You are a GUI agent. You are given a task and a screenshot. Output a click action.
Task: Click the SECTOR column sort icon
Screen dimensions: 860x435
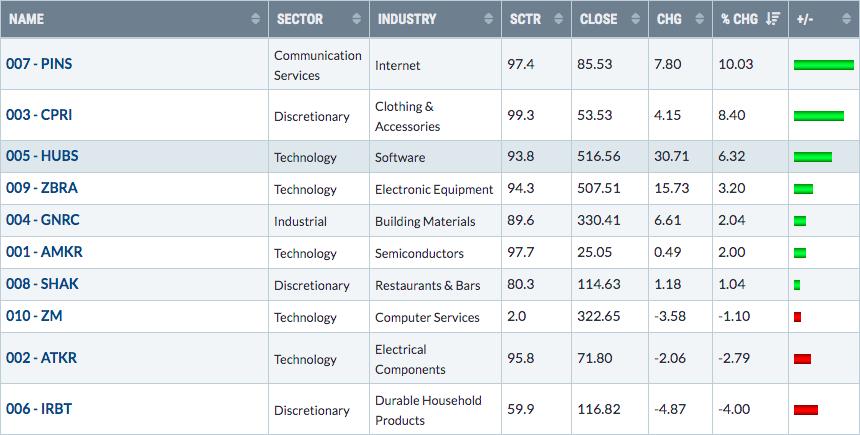(357, 19)
